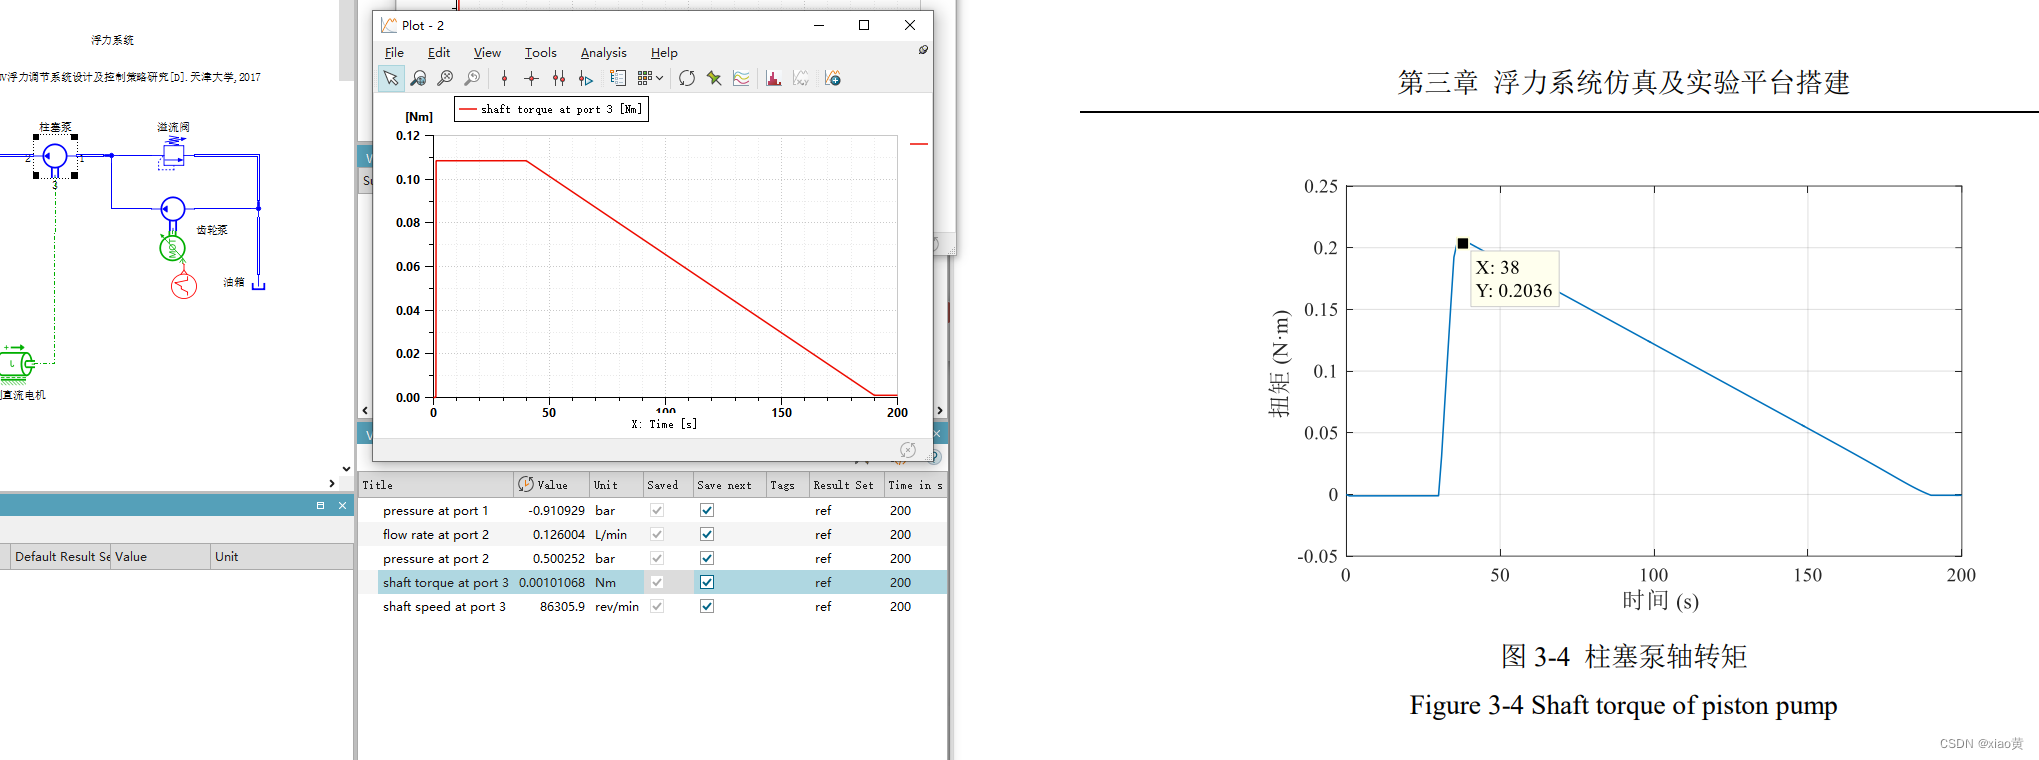Select the shaft torque at port 3 row
The image size is (2039, 760).
[x=653, y=582]
